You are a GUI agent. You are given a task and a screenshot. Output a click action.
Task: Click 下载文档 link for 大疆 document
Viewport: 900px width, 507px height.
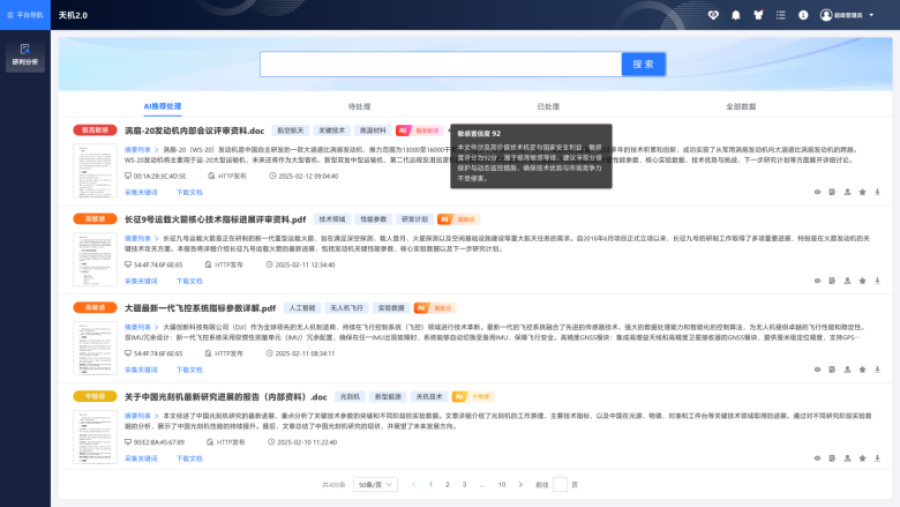[189, 368]
